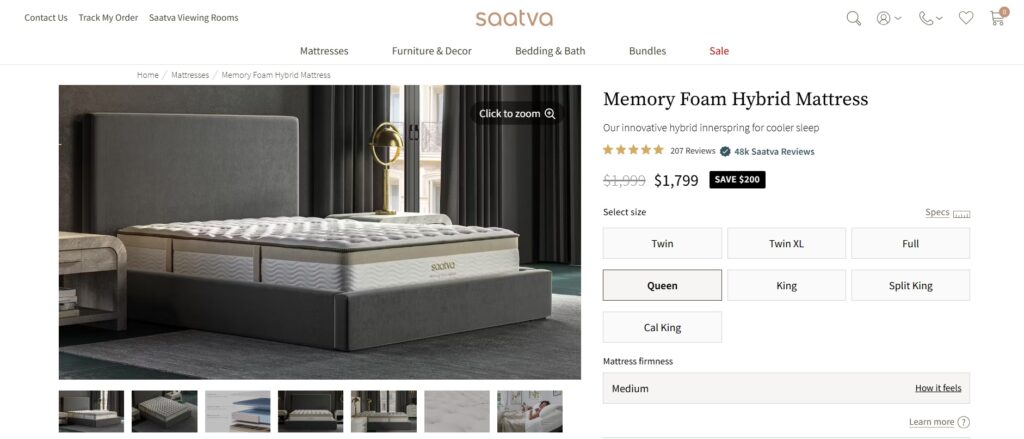Click the phone contact icon
The height and width of the screenshot is (439, 1024).
click(925, 18)
